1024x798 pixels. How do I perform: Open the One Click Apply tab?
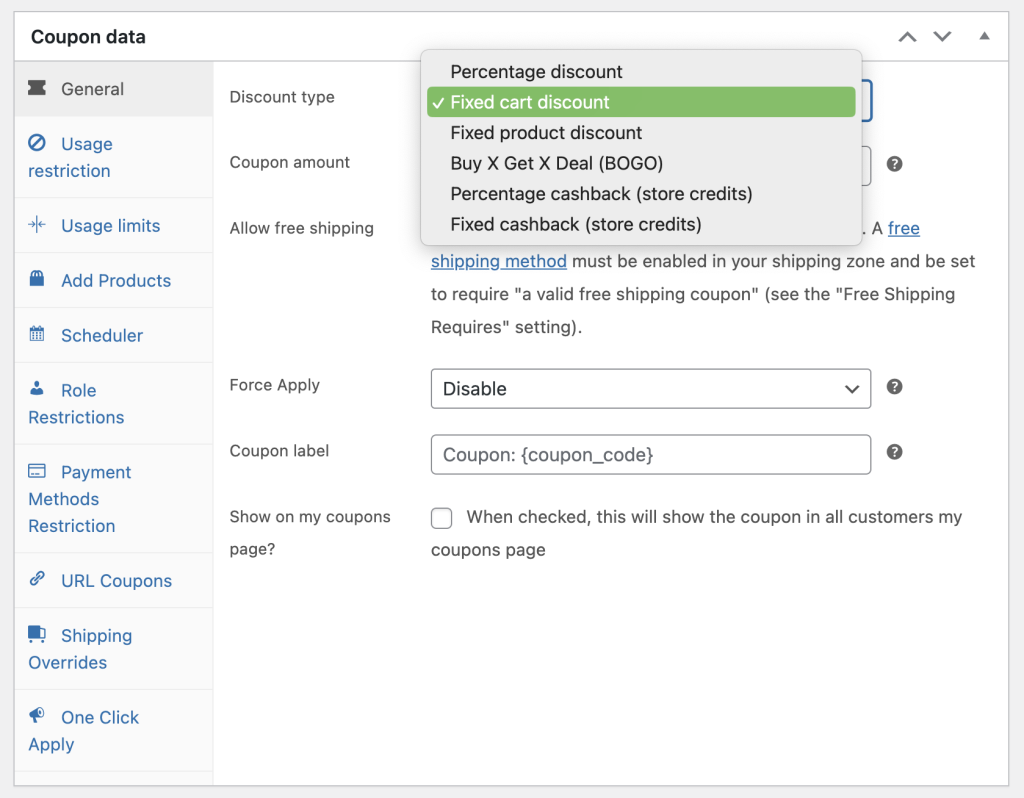pos(114,731)
